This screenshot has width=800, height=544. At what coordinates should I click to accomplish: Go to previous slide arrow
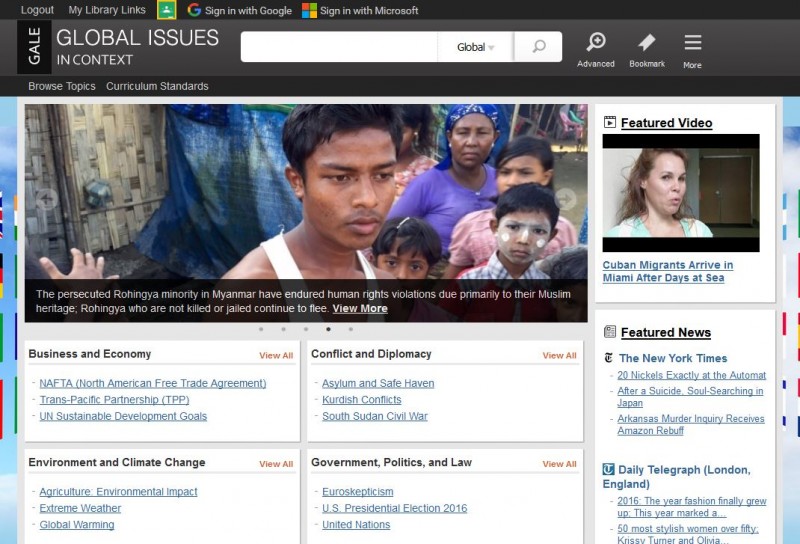tap(47, 199)
